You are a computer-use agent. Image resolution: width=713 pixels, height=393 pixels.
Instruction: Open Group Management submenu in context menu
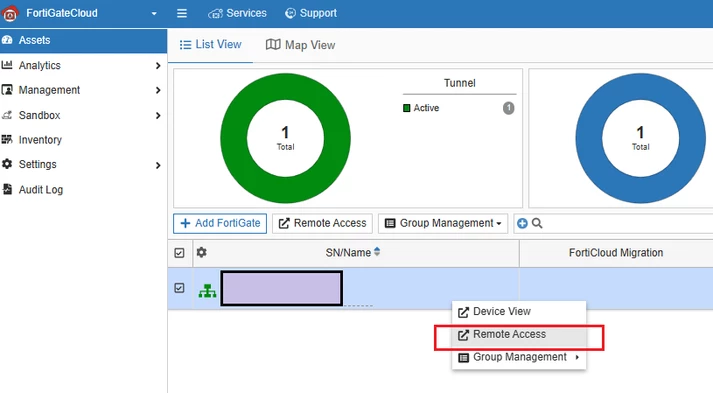(519, 357)
